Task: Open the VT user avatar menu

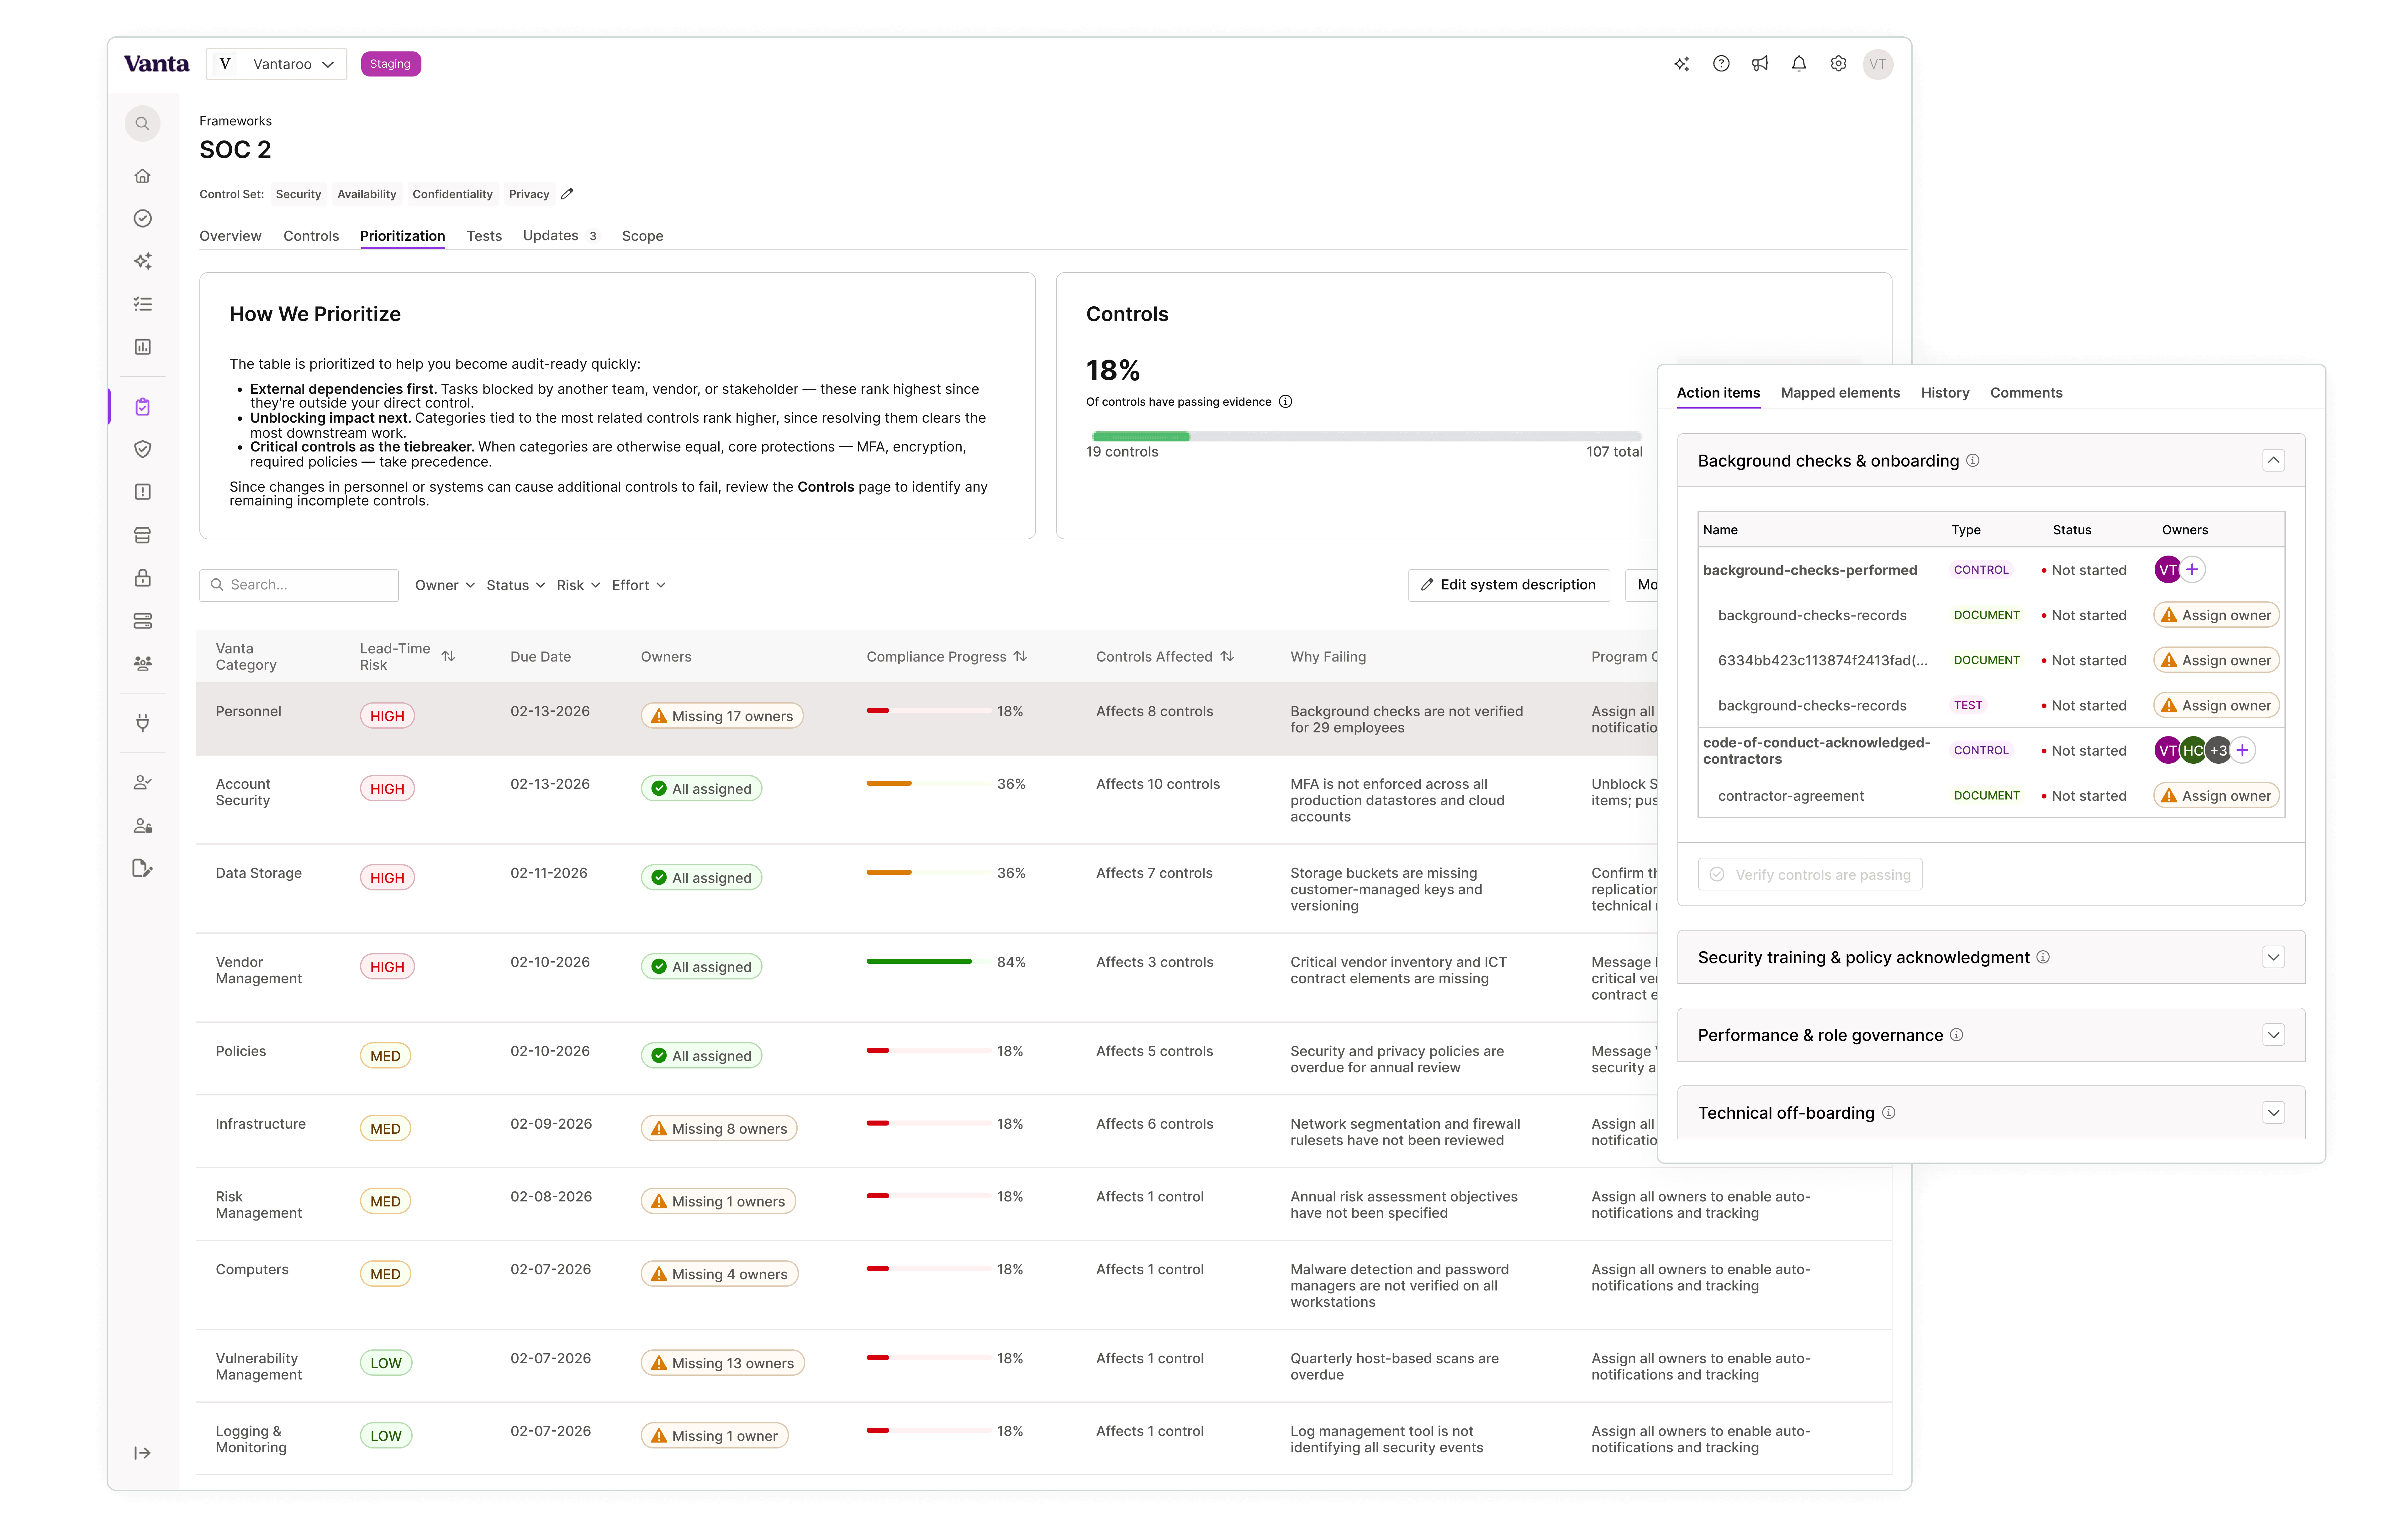Action: pos(1878,64)
